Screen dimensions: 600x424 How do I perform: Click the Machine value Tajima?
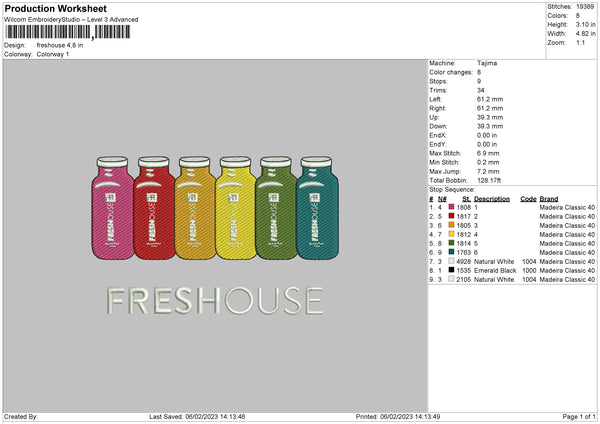tap(487, 63)
